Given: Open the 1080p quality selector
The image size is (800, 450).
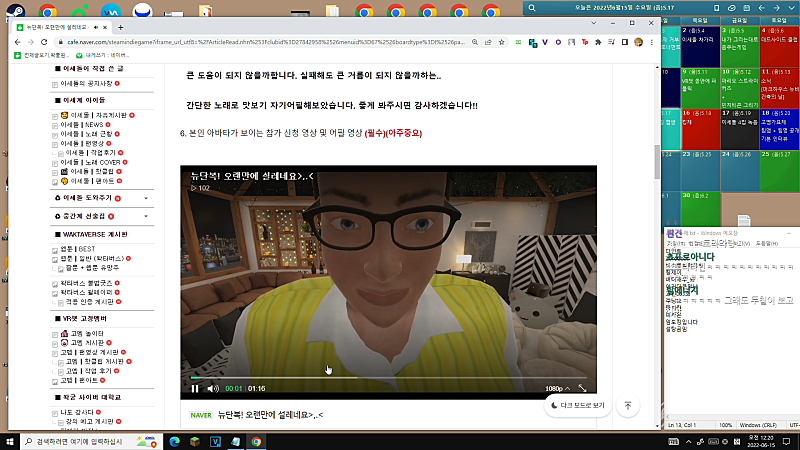Looking at the screenshot, I should [557, 389].
